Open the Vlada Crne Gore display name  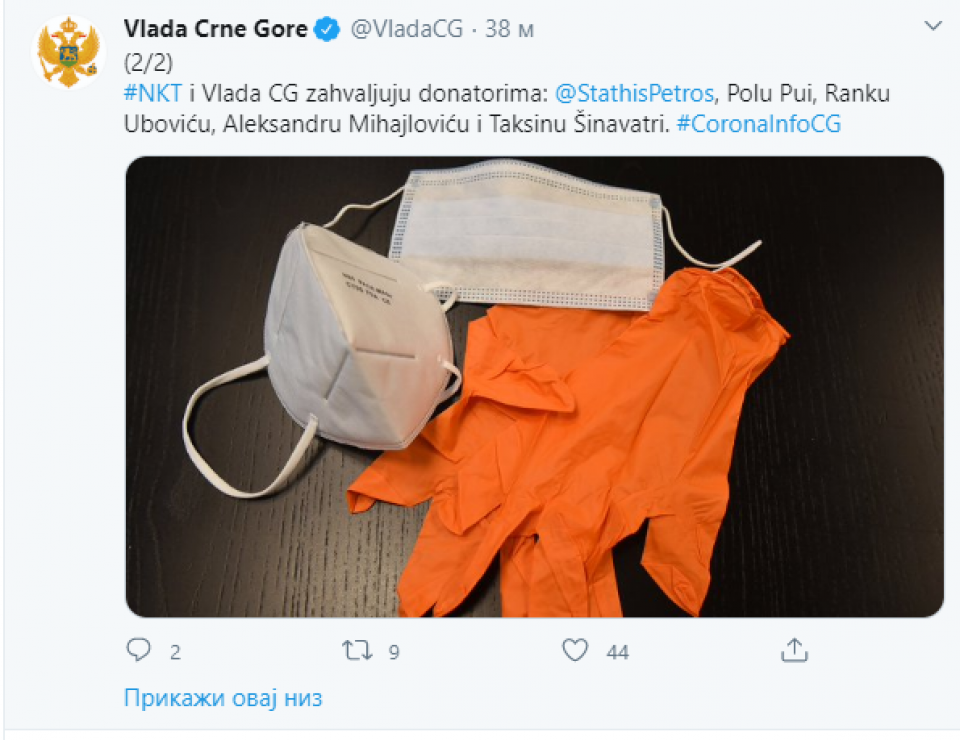tap(216, 29)
